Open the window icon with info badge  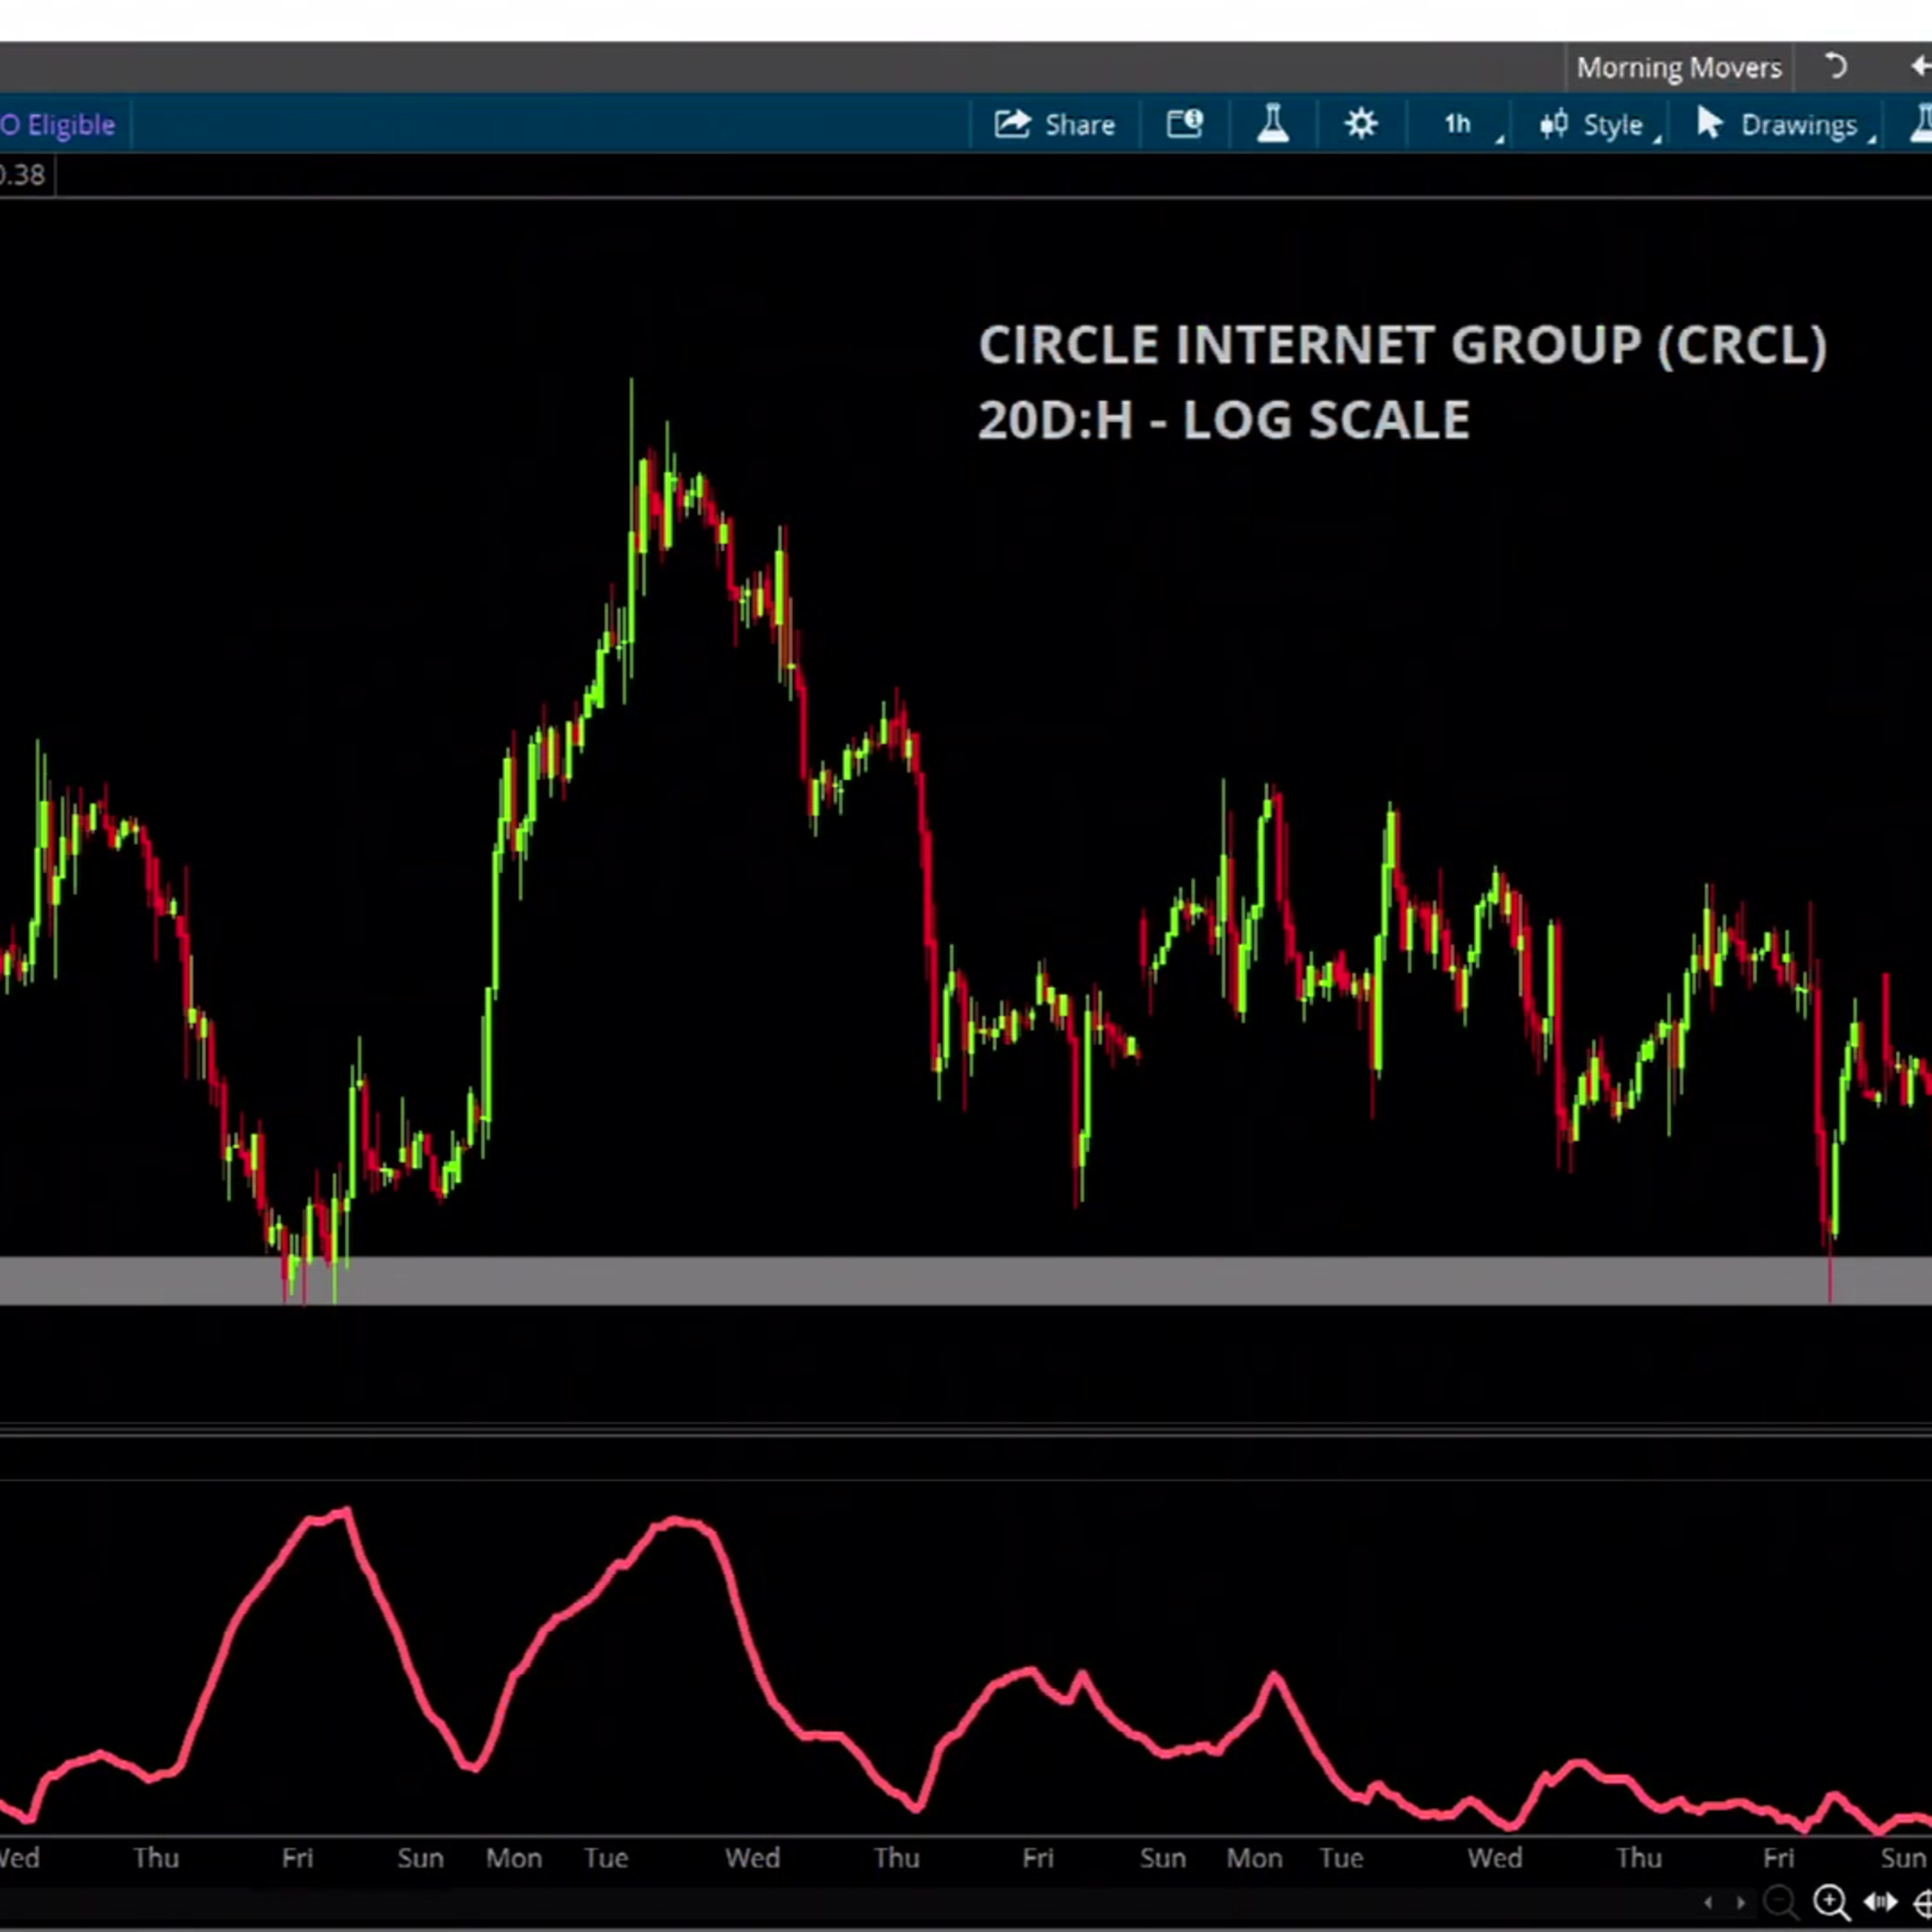[1184, 124]
